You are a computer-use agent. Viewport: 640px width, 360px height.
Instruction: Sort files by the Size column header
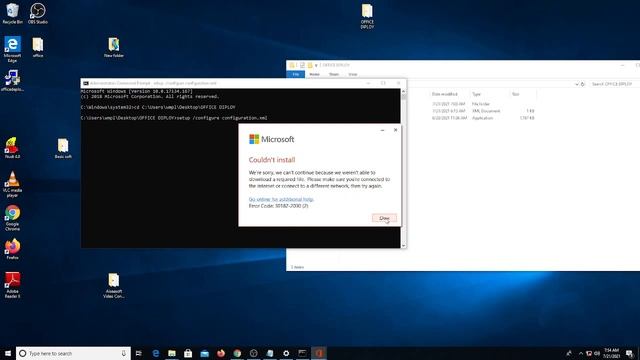point(516,94)
